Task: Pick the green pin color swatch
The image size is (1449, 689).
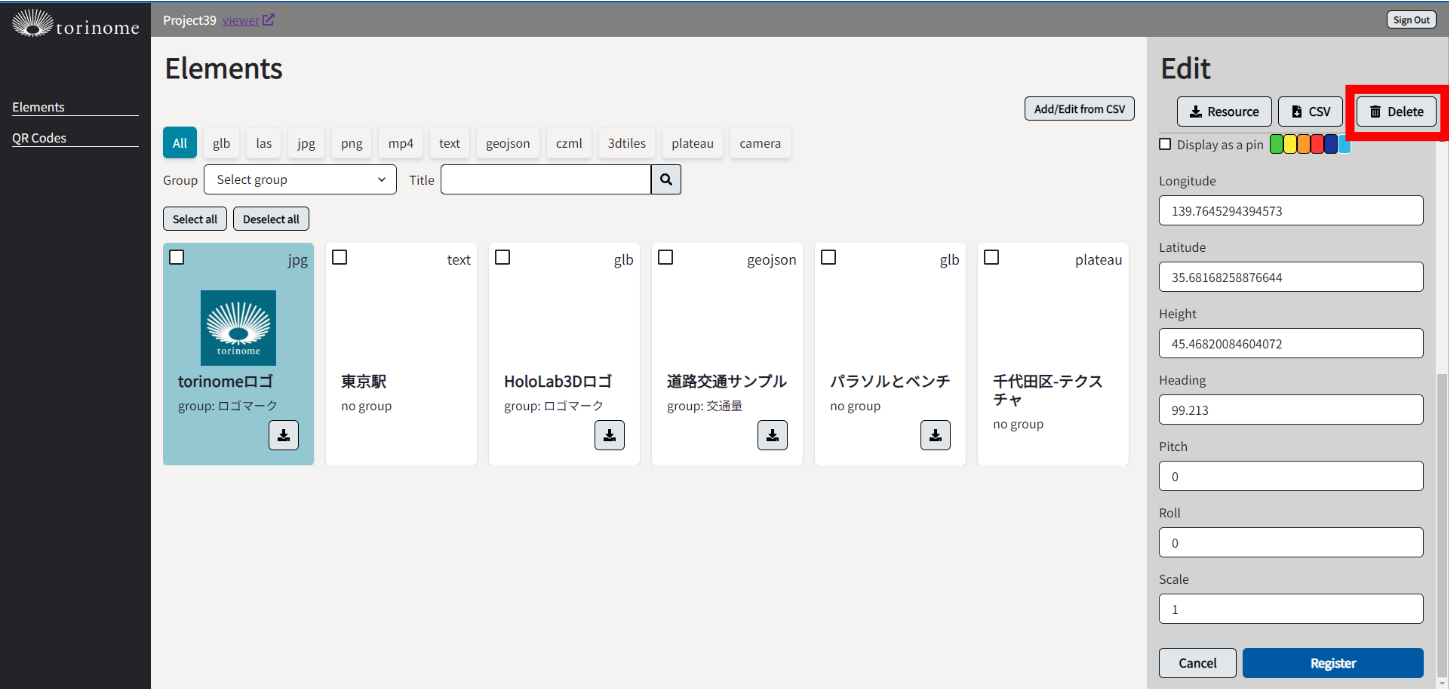Action: (x=1277, y=144)
